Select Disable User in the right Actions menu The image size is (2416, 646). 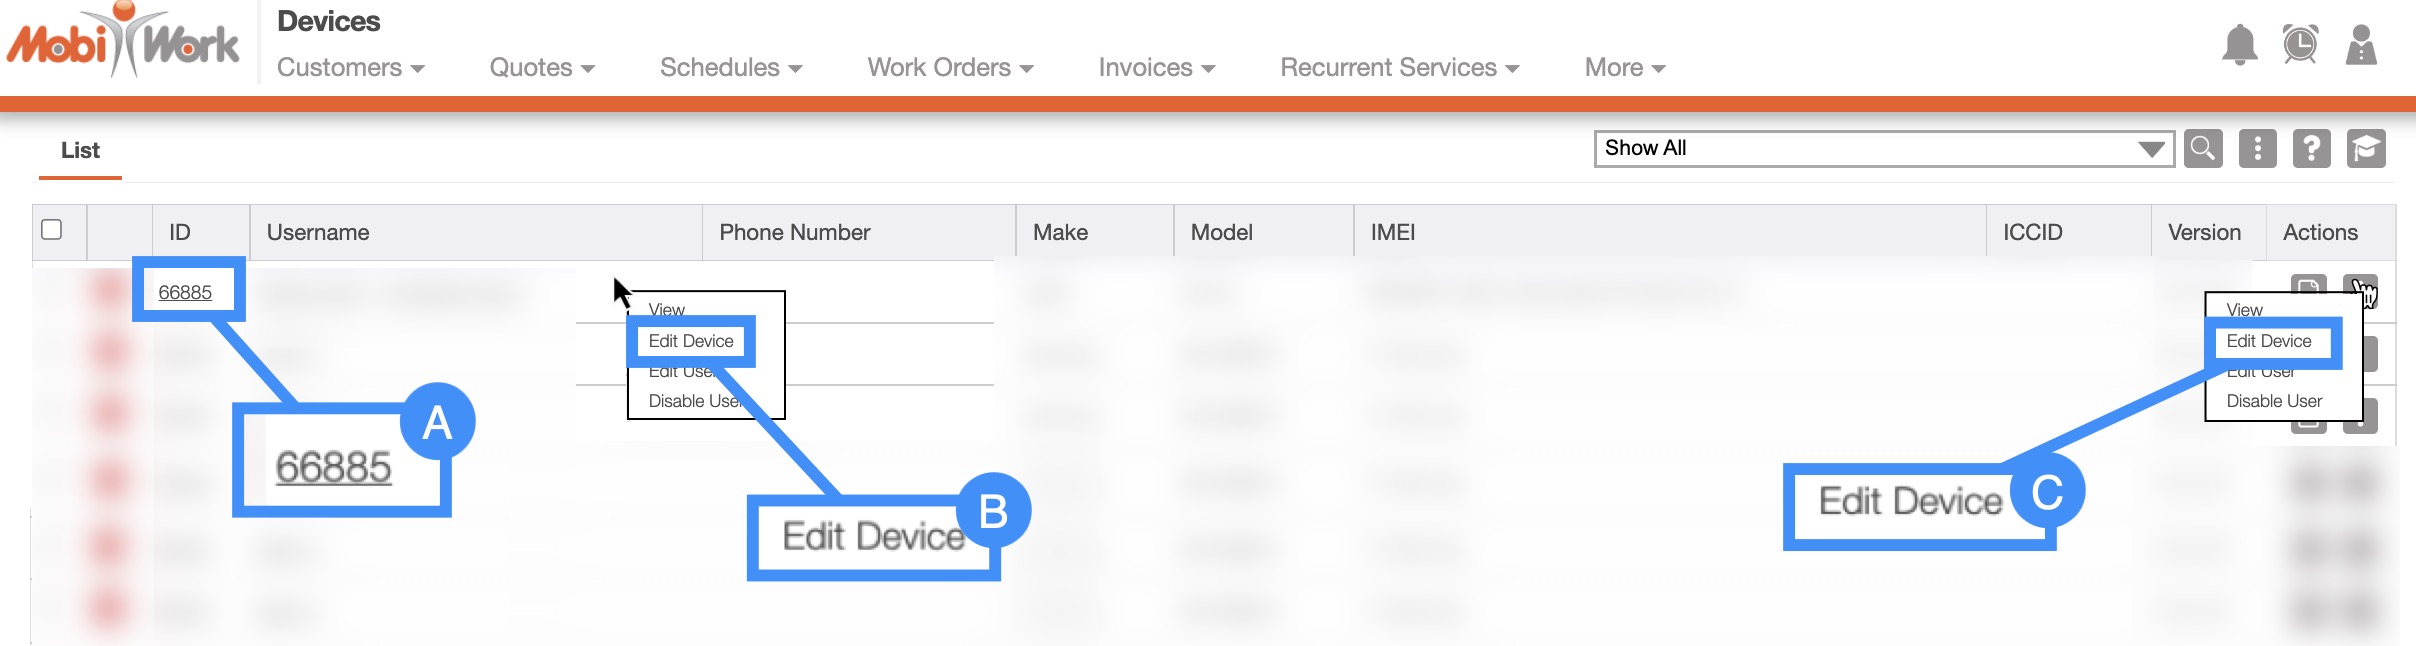(x=2274, y=401)
